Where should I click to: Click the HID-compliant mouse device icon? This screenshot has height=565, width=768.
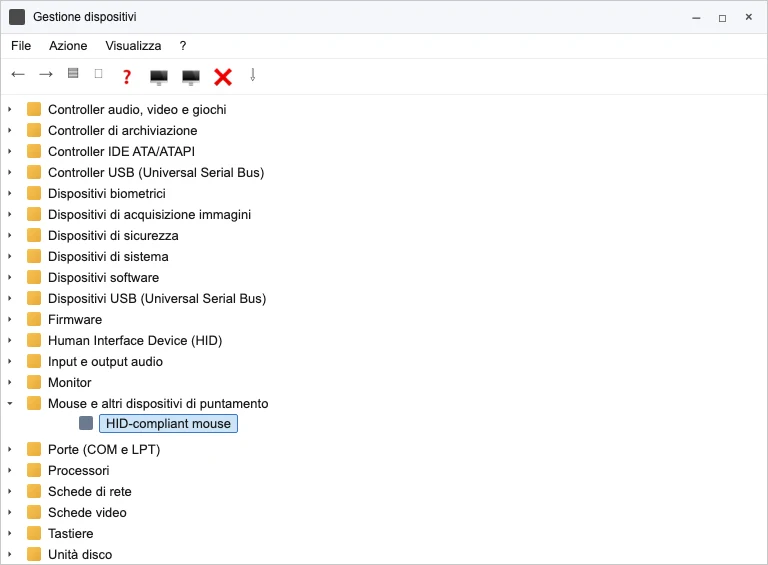tap(86, 423)
